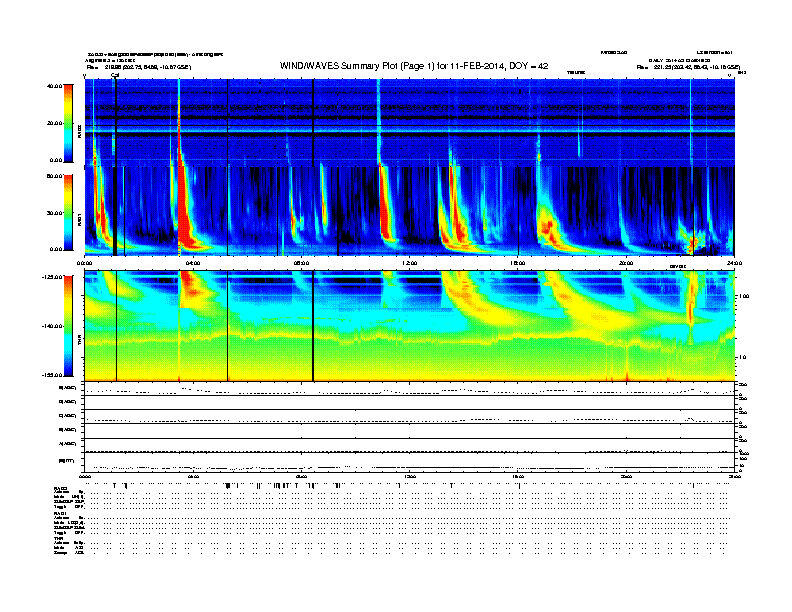Click 16:00 tick label under RAD1 spectrogram
Viewport: 792px width, 612px height.
coord(518,263)
